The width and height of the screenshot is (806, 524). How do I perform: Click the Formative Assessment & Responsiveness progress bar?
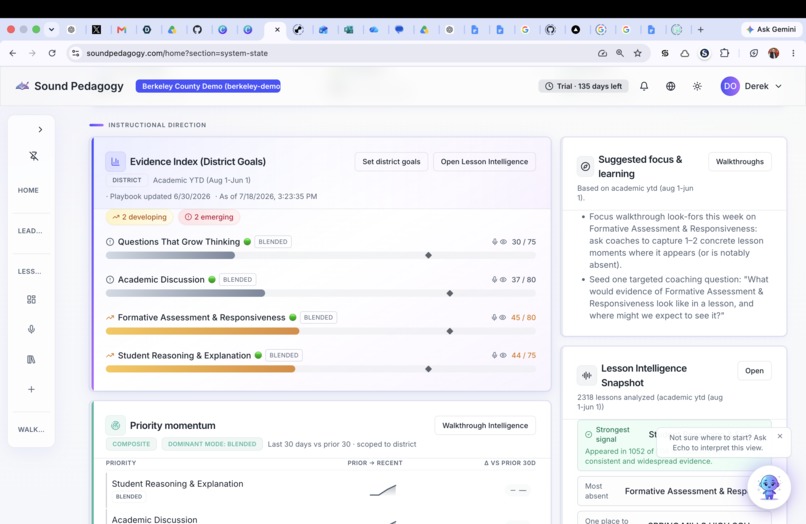[x=321, y=331]
